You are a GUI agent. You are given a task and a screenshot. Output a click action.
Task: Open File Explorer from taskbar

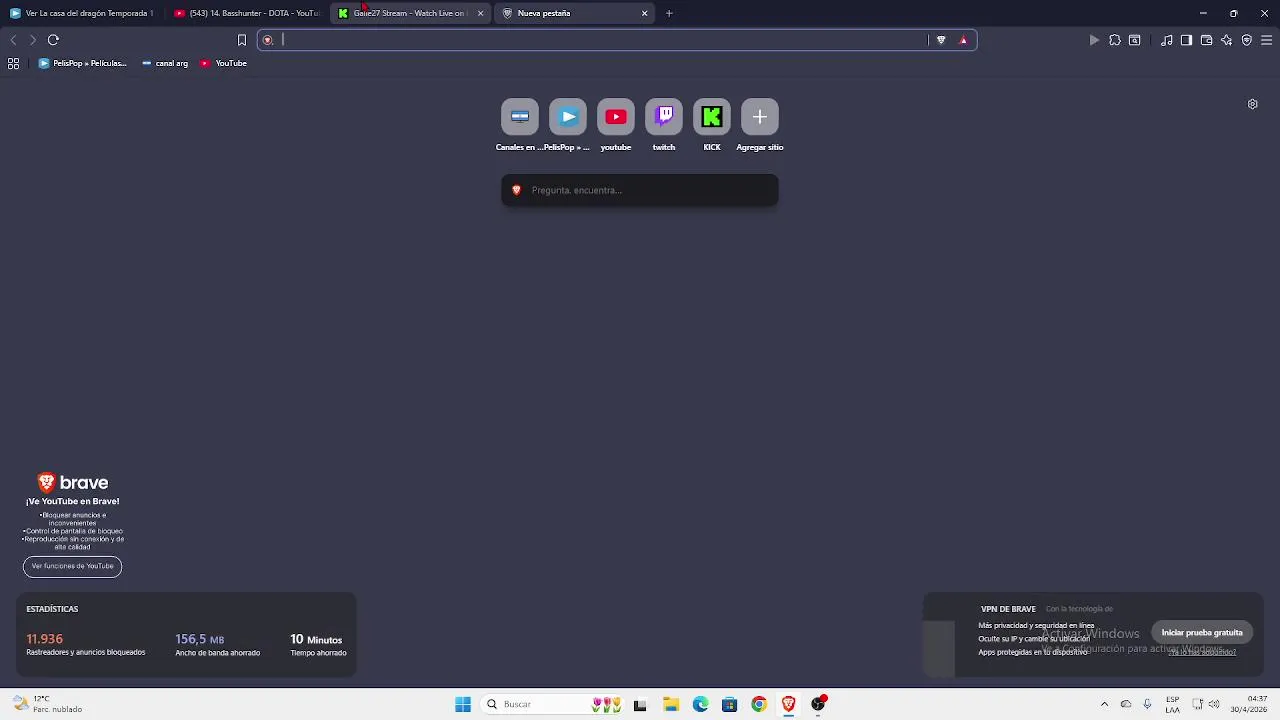click(x=671, y=704)
